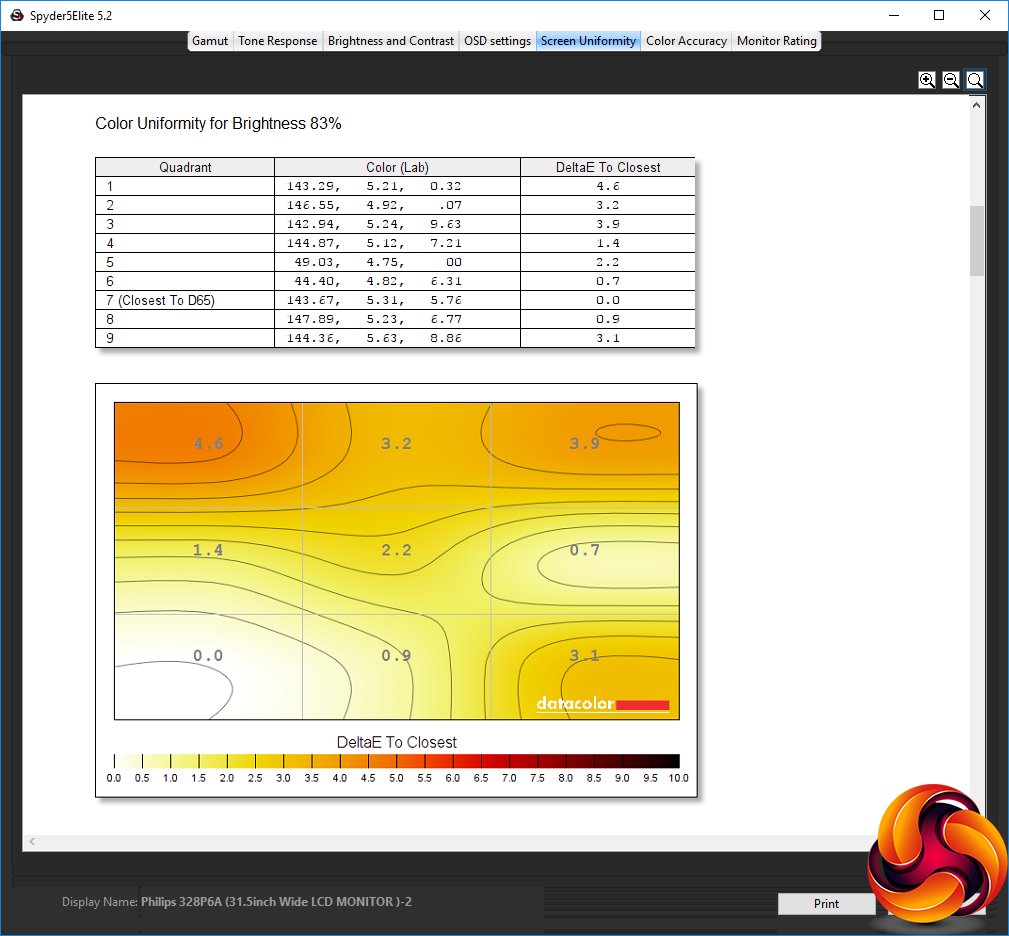Click the Philips 328P6A display name text
1009x936 pixels.
(x=276, y=902)
